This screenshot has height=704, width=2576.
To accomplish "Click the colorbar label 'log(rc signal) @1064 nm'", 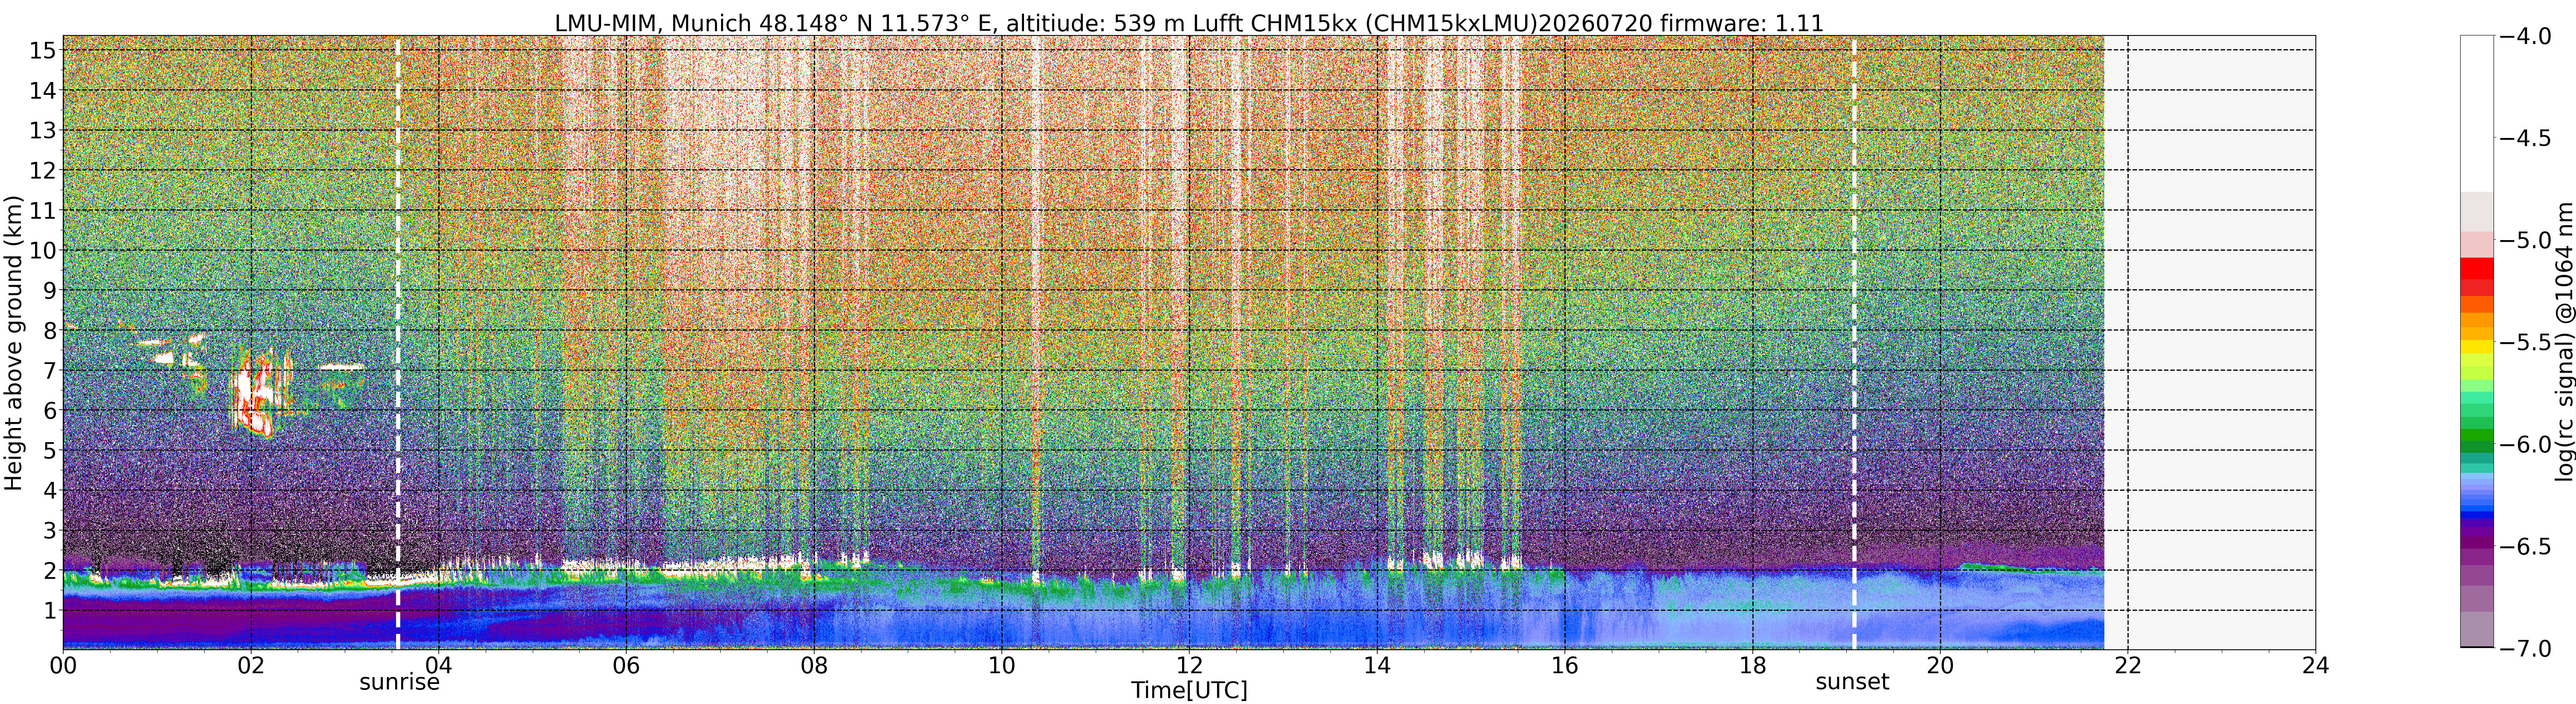I will tap(2564, 342).
